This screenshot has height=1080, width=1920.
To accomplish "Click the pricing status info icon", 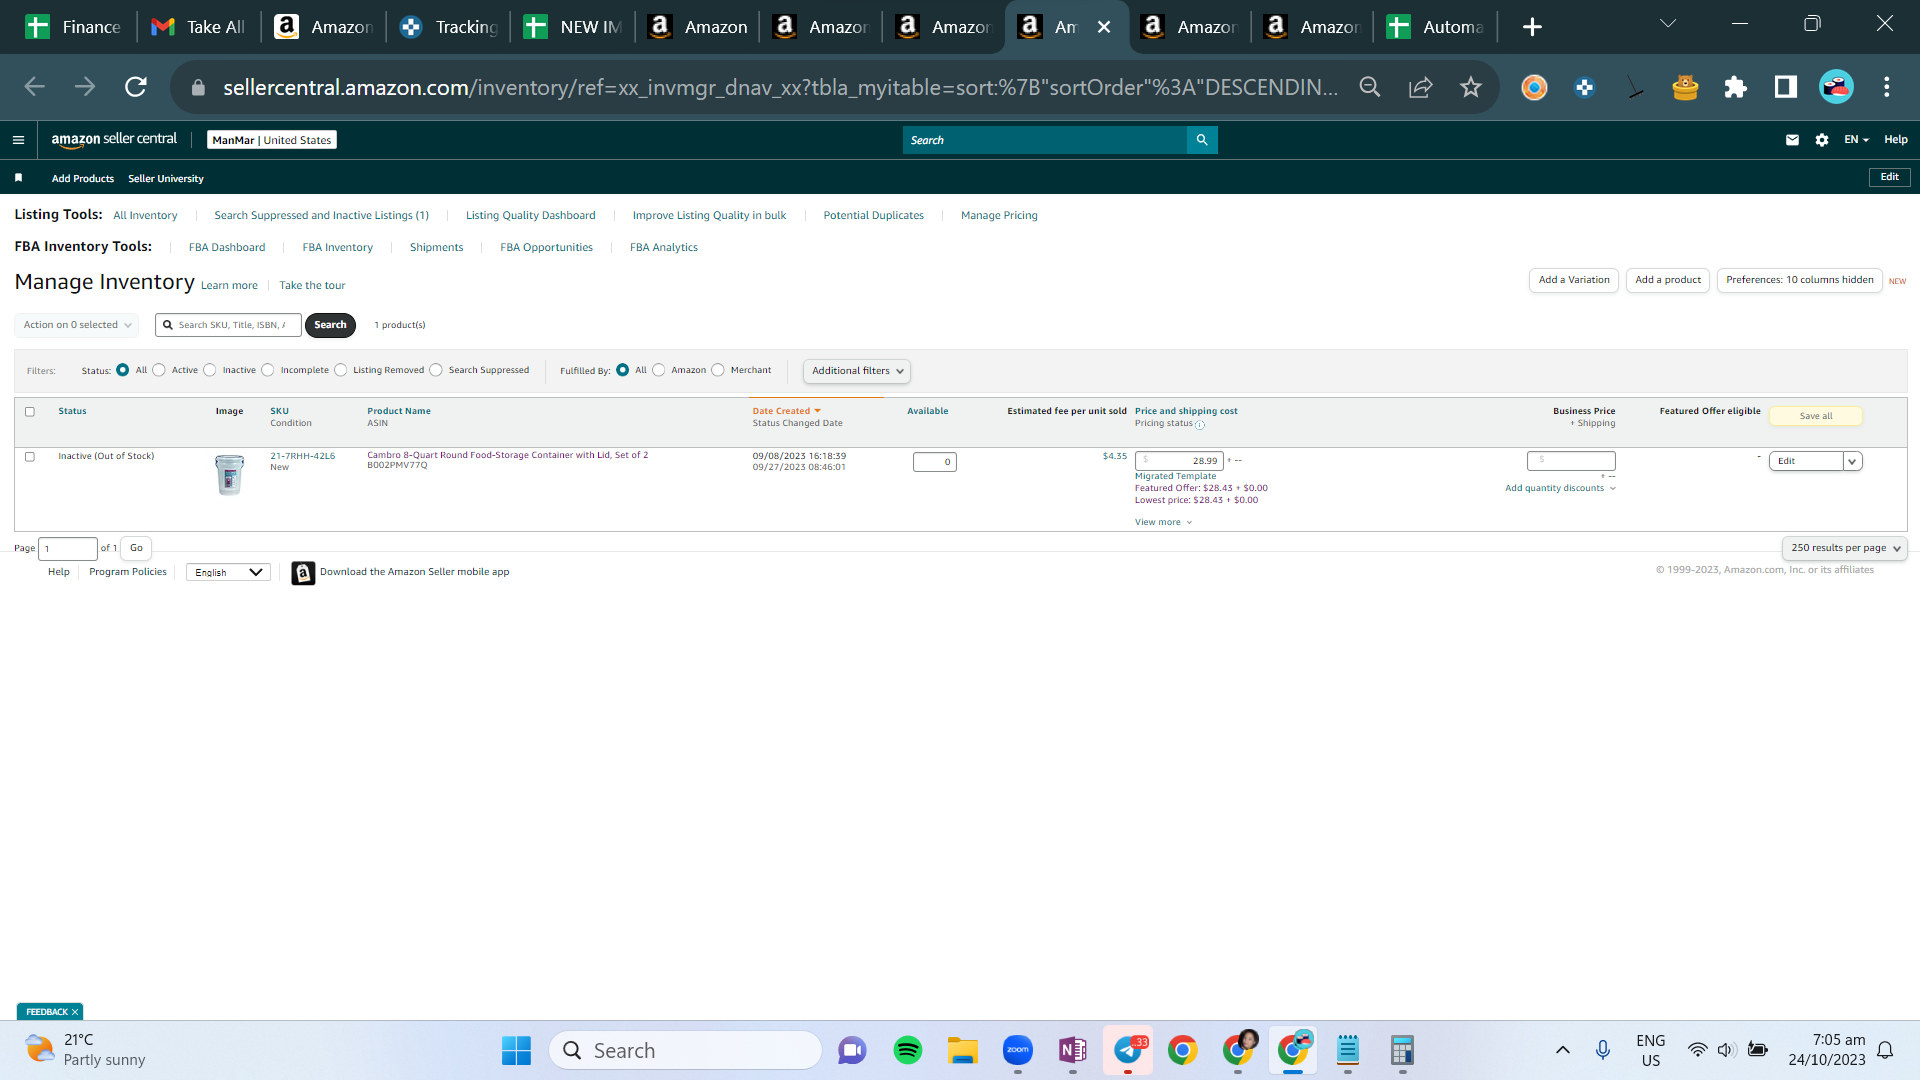I will [x=1200, y=425].
